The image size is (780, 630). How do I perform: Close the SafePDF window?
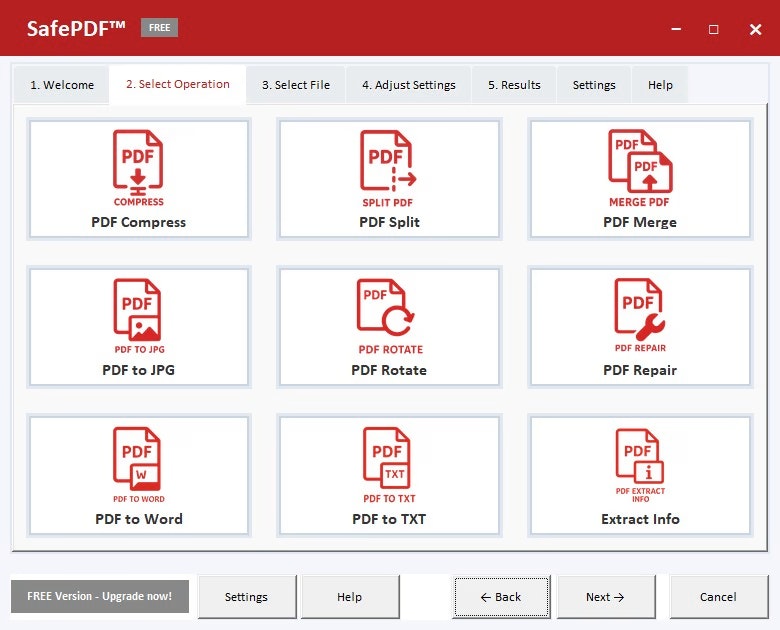click(755, 29)
